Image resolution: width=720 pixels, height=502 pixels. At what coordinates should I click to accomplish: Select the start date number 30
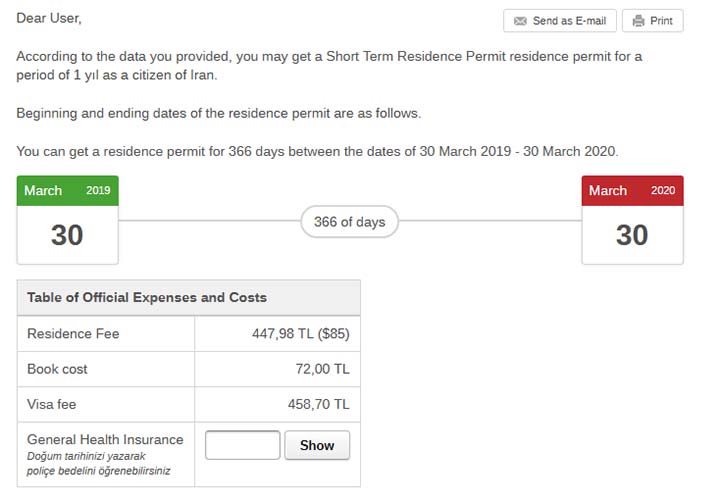[x=67, y=235]
